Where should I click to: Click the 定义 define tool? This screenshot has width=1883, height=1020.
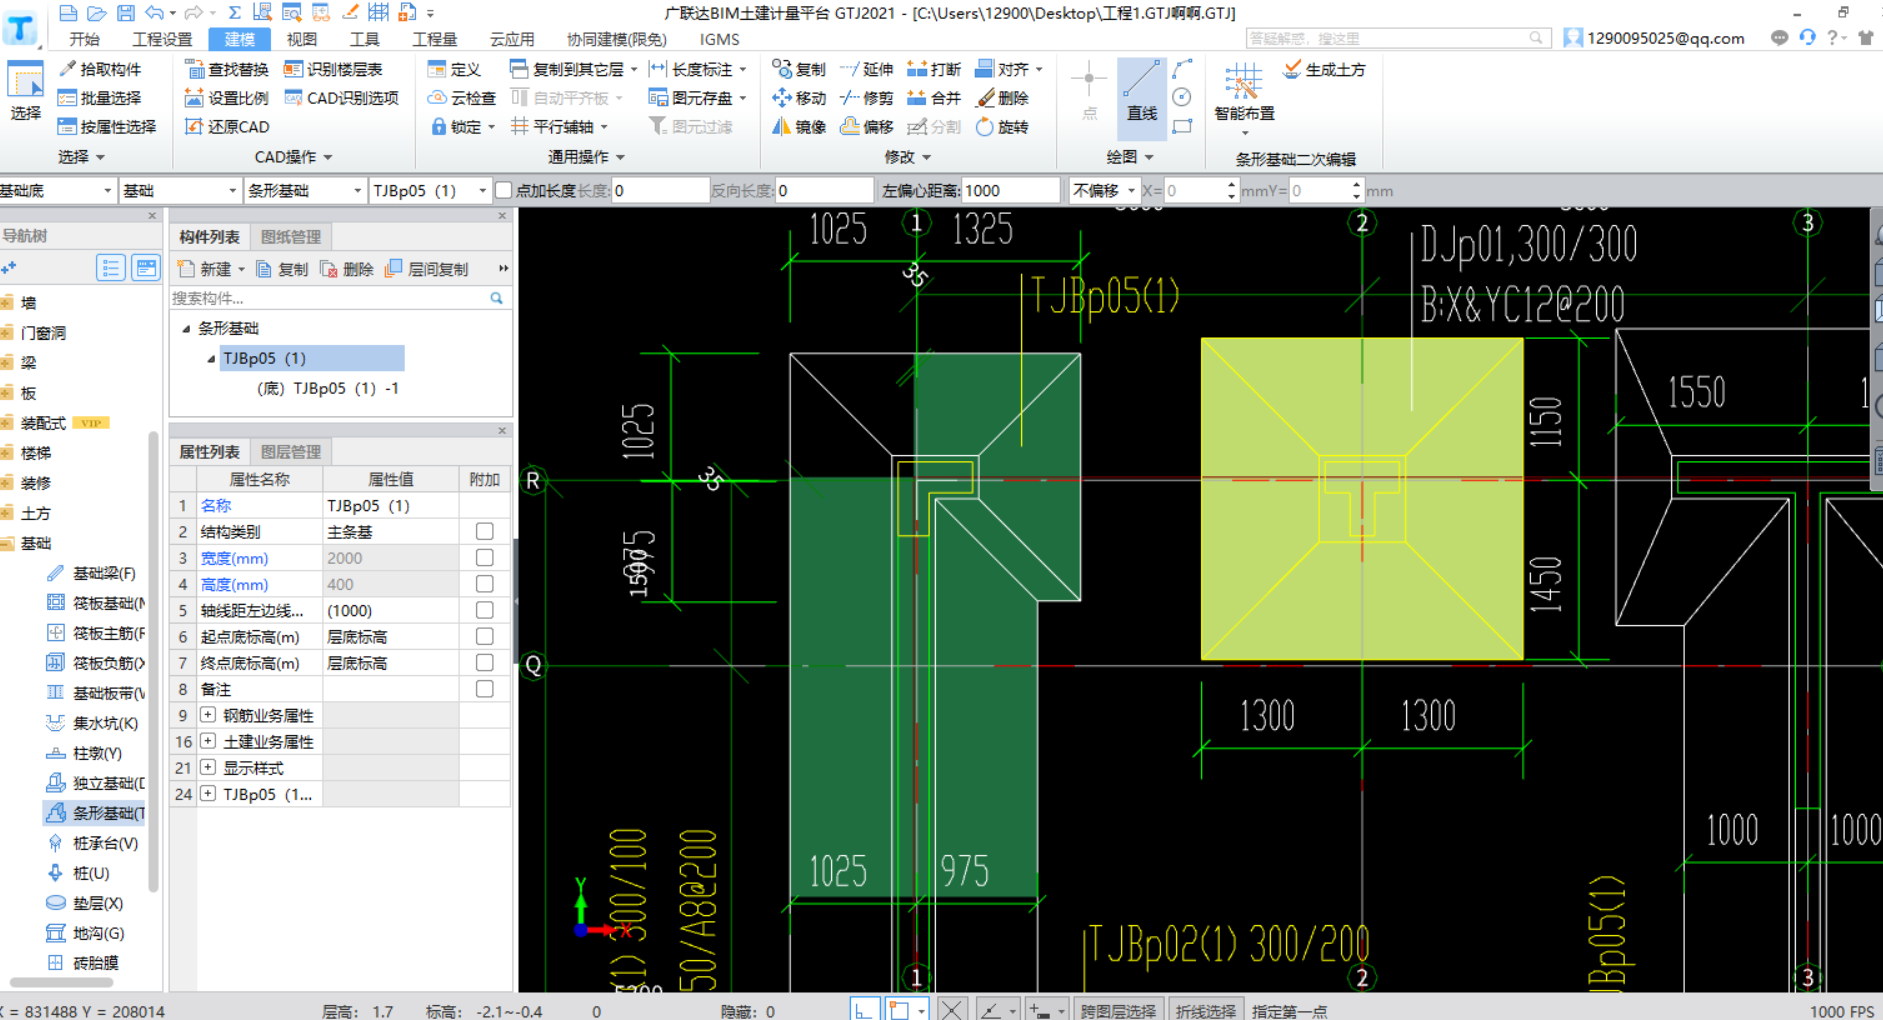click(455, 69)
